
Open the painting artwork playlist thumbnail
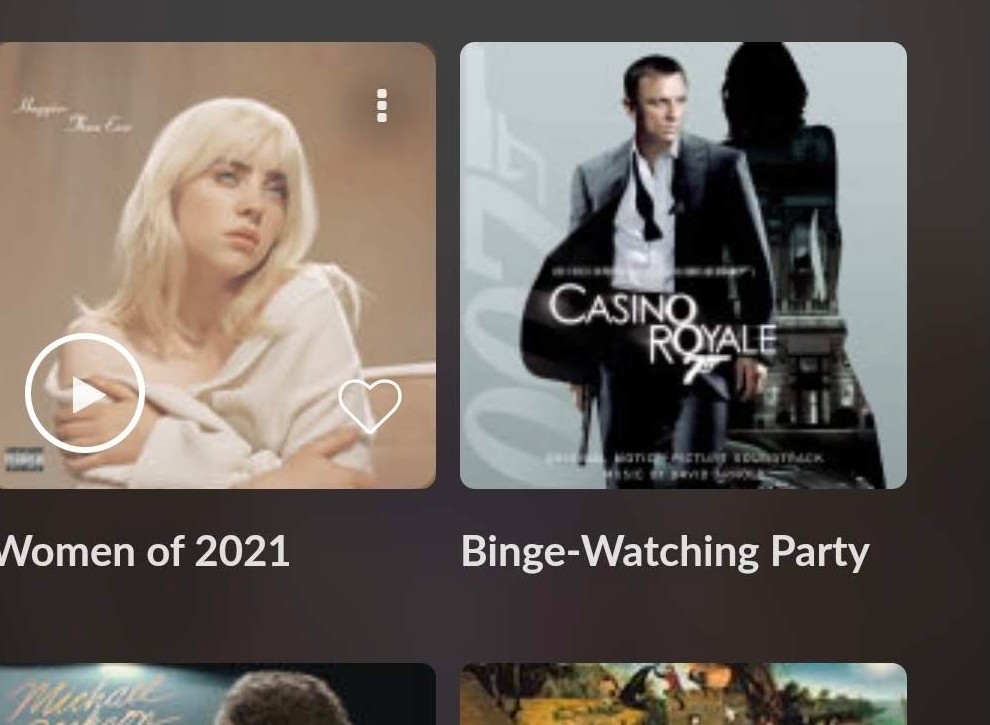(x=683, y=694)
